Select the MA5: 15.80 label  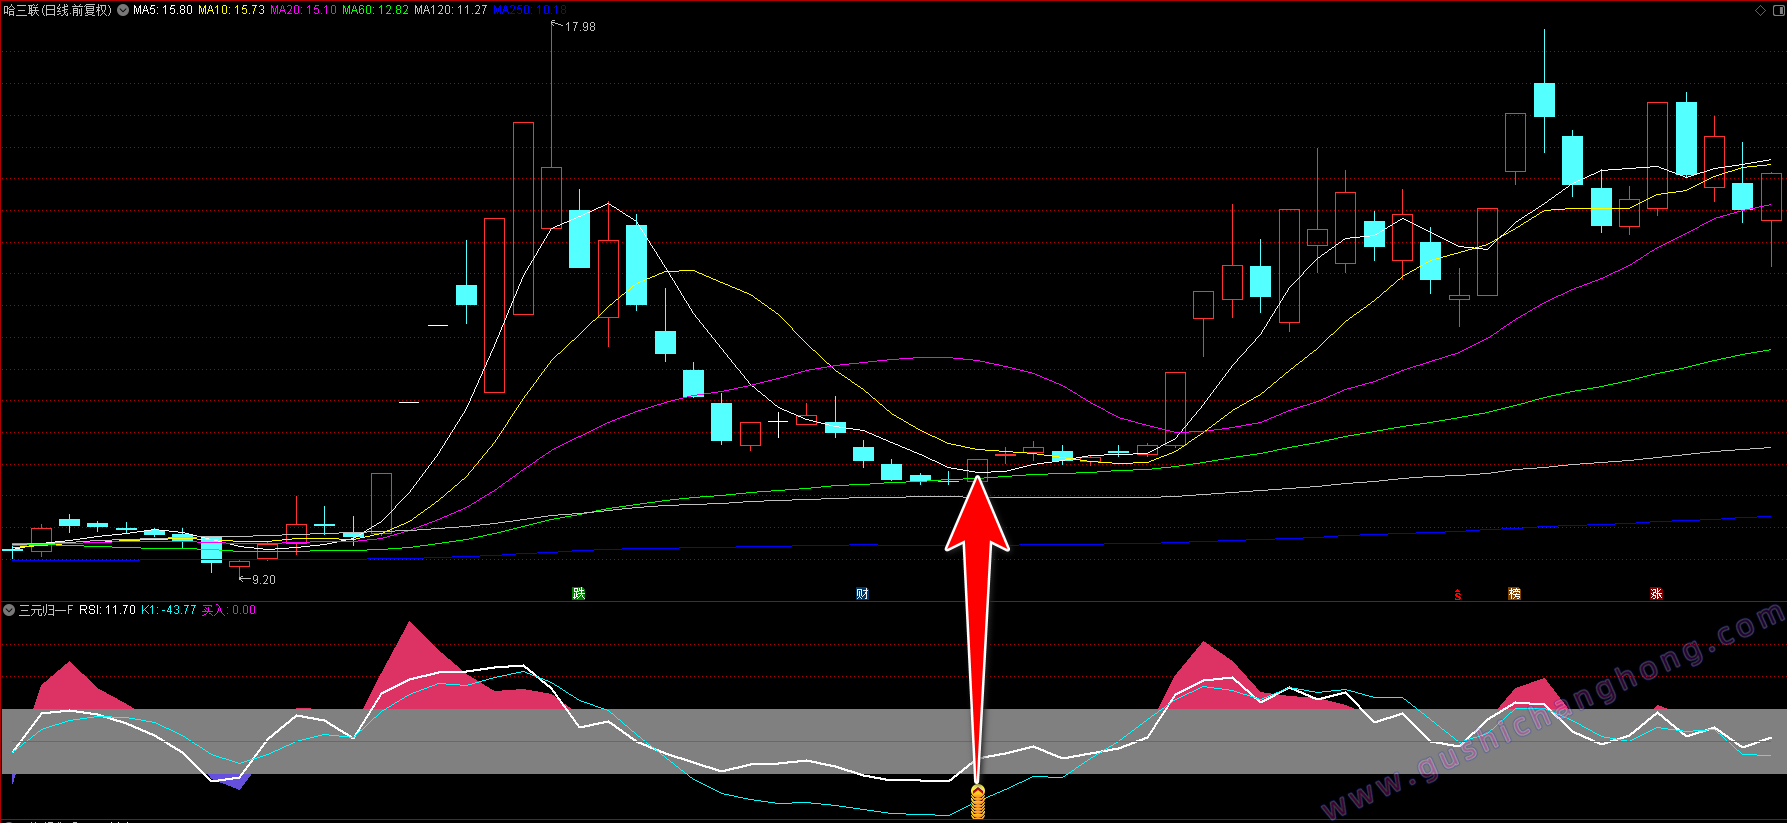[x=163, y=10]
